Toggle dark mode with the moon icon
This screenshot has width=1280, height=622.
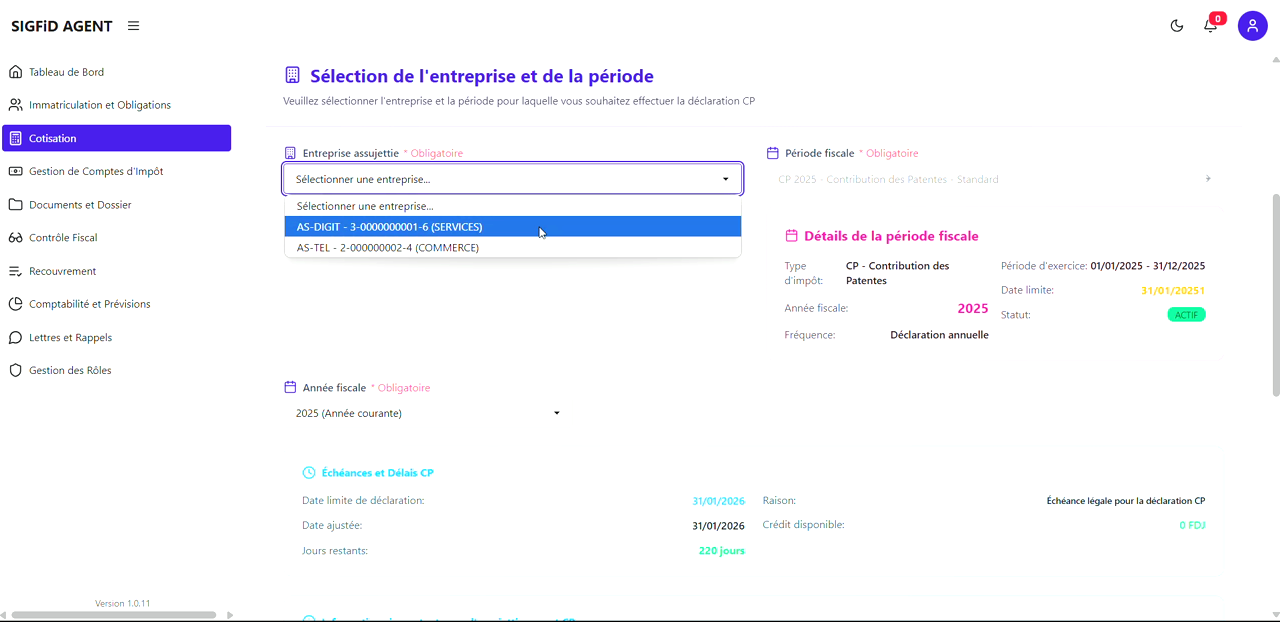click(x=1176, y=26)
